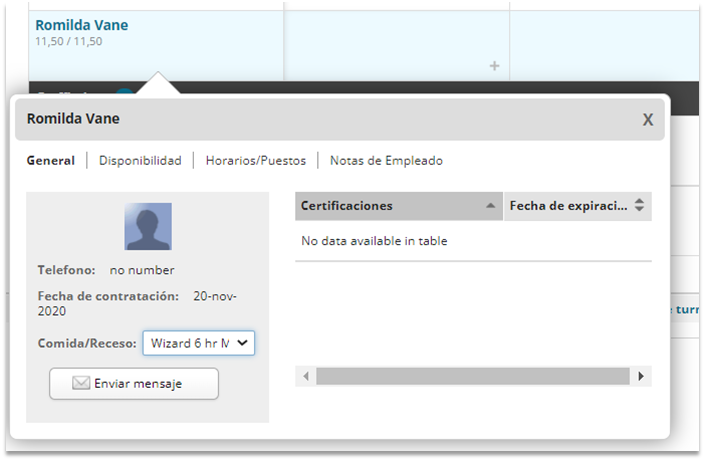This screenshot has width=705, height=461.
Task: Open Romilda Vane name link in schedule
Action: pos(82,25)
